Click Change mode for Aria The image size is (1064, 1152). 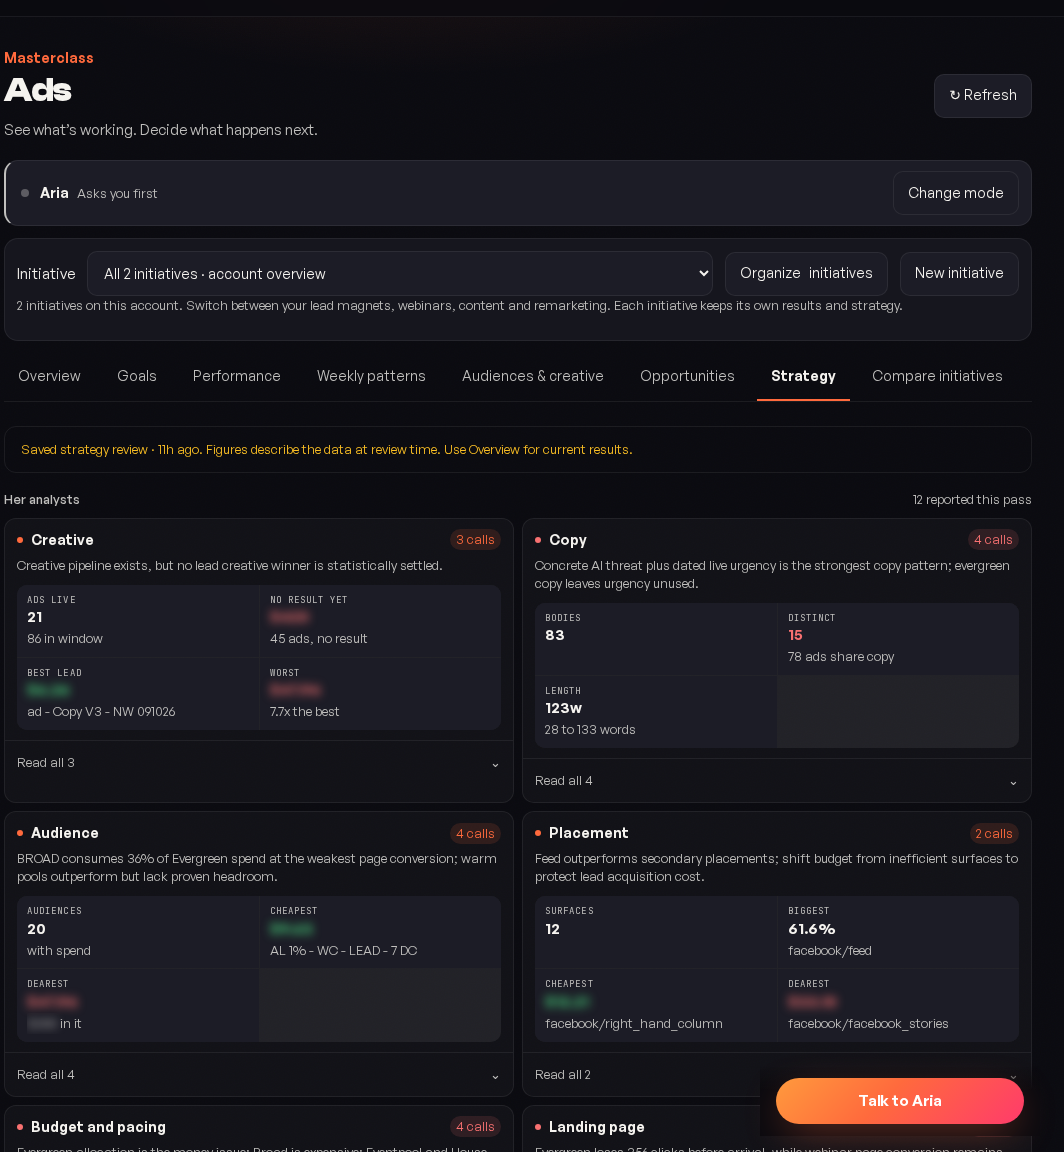point(955,193)
